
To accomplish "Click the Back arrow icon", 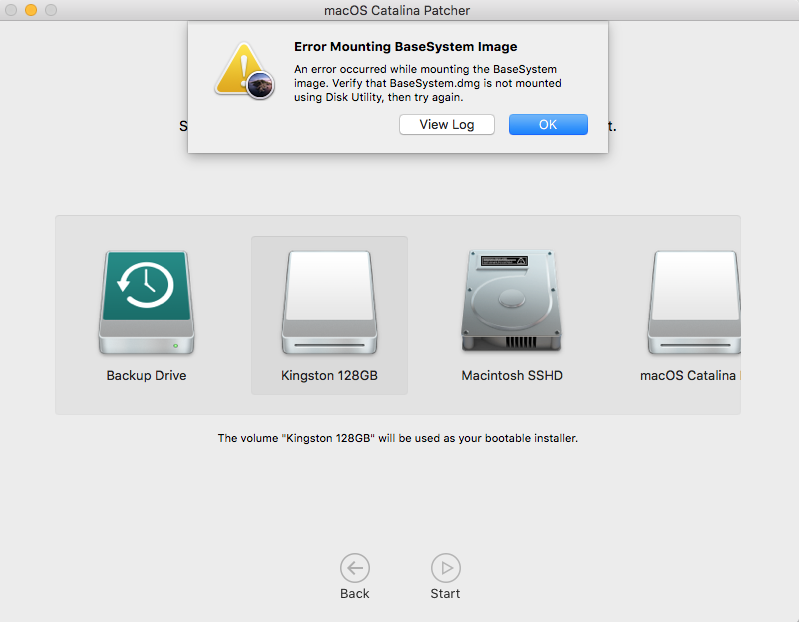I will point(355,567).
